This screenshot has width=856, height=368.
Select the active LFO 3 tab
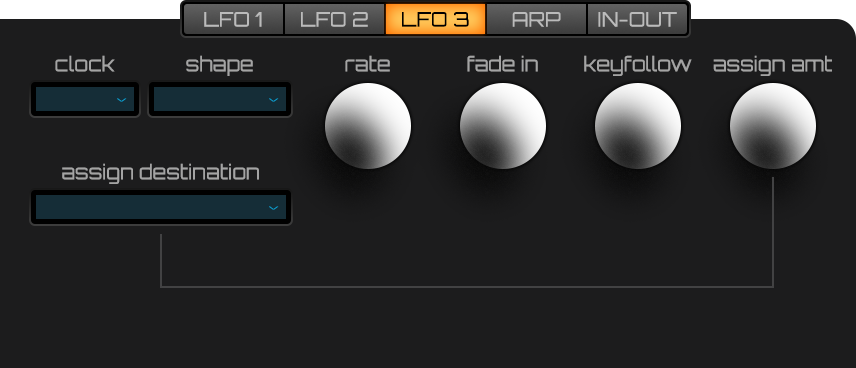pyautogui.click(x=436, y=19)
